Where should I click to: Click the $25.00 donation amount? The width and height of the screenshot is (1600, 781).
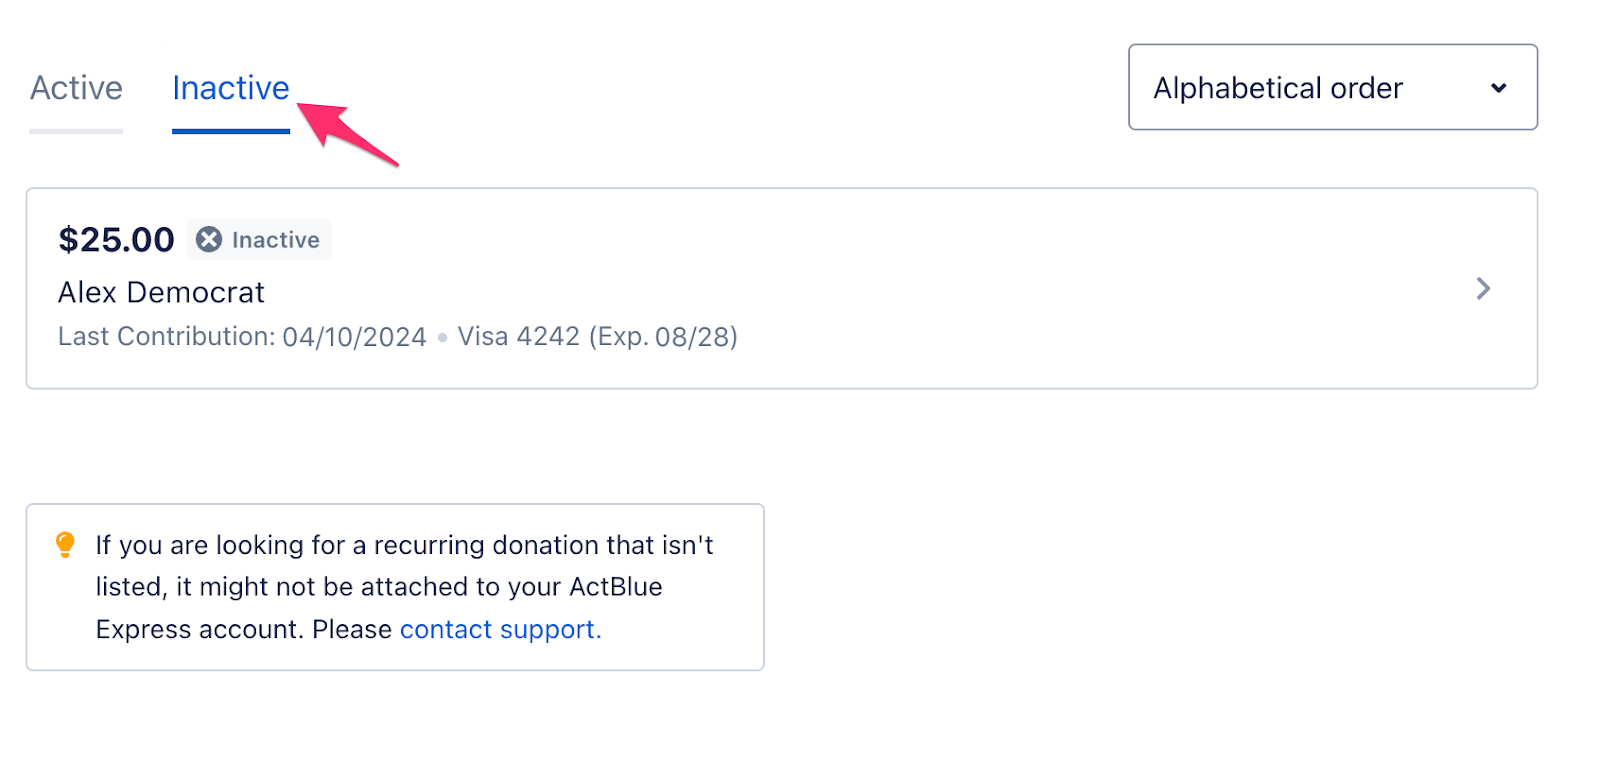[116, 240]
